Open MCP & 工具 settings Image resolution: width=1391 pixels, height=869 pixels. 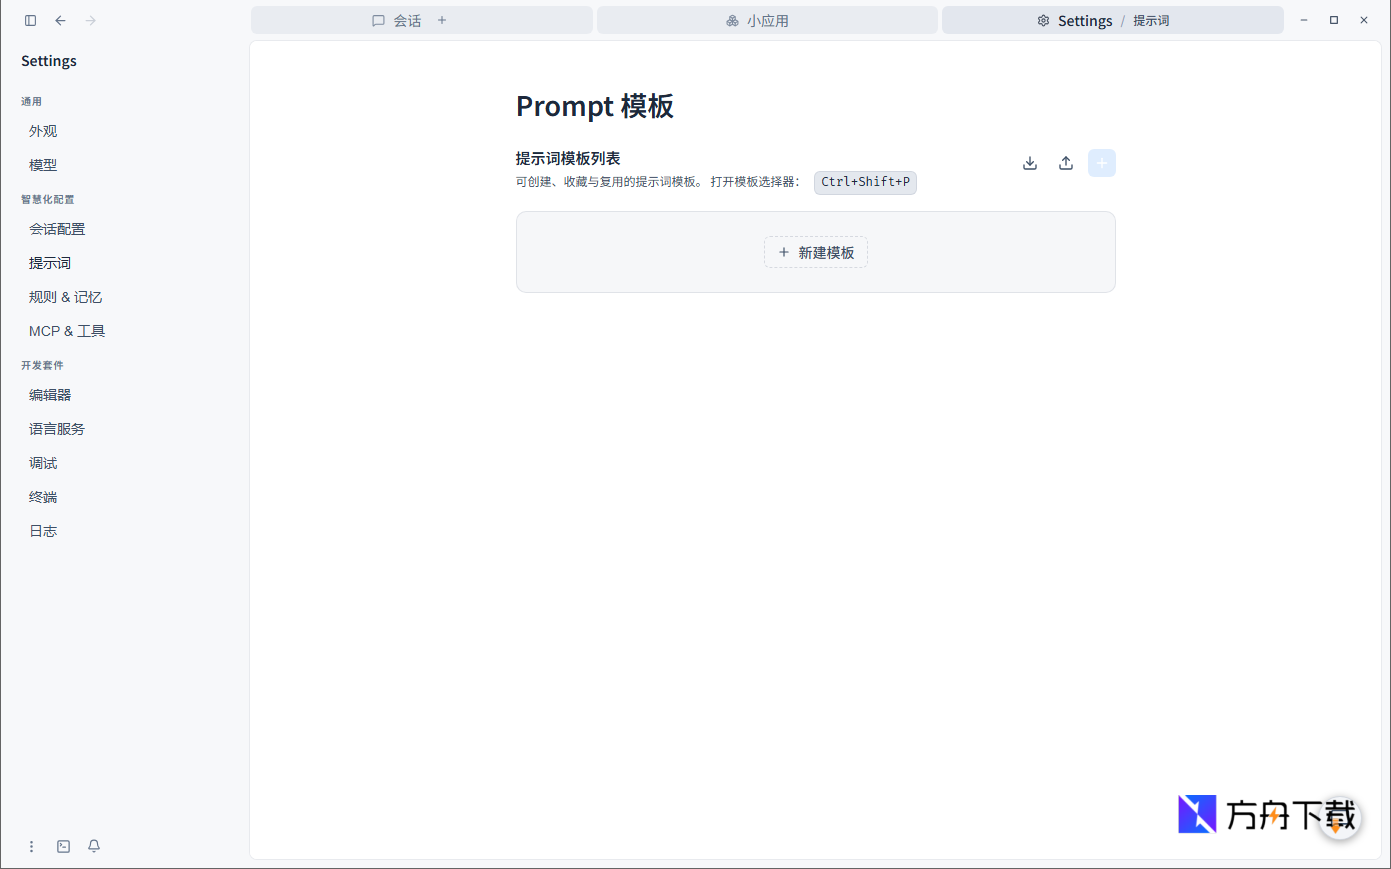66,330
